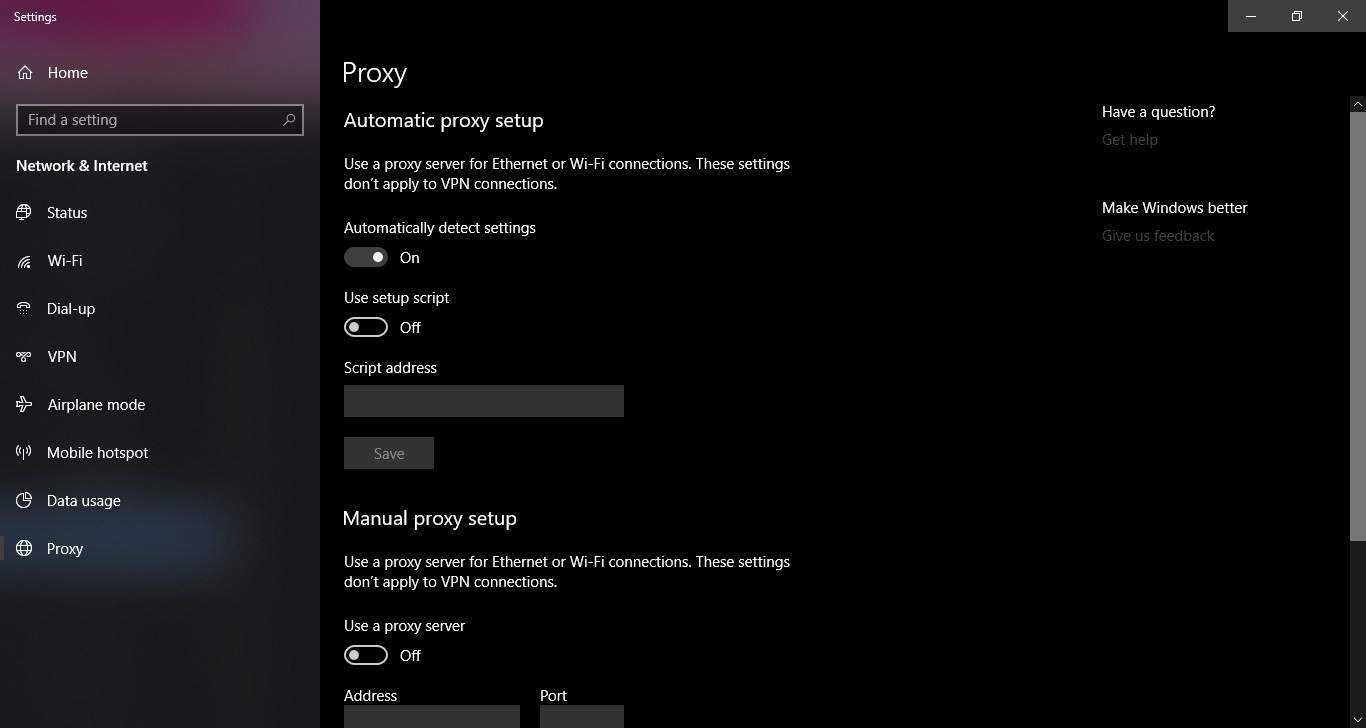Turn off Automatically detect settings toggle

point(366,257)
